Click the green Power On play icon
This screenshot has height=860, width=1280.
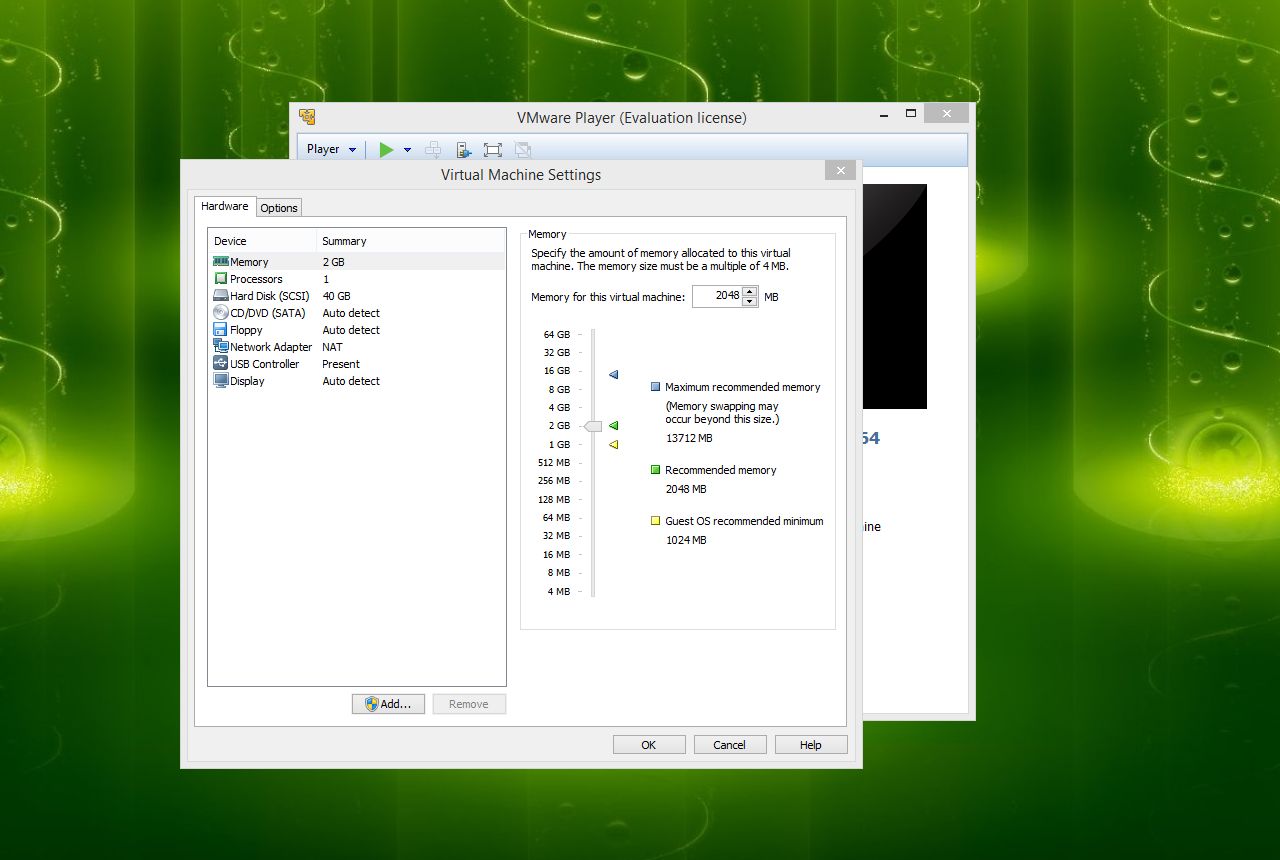coord(386,149)
